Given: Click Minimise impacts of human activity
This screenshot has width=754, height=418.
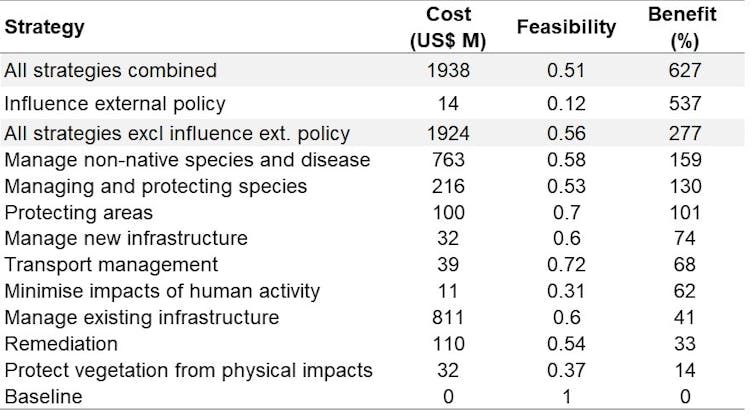Looking at the screenshot, I should click(x=162, y=291).
